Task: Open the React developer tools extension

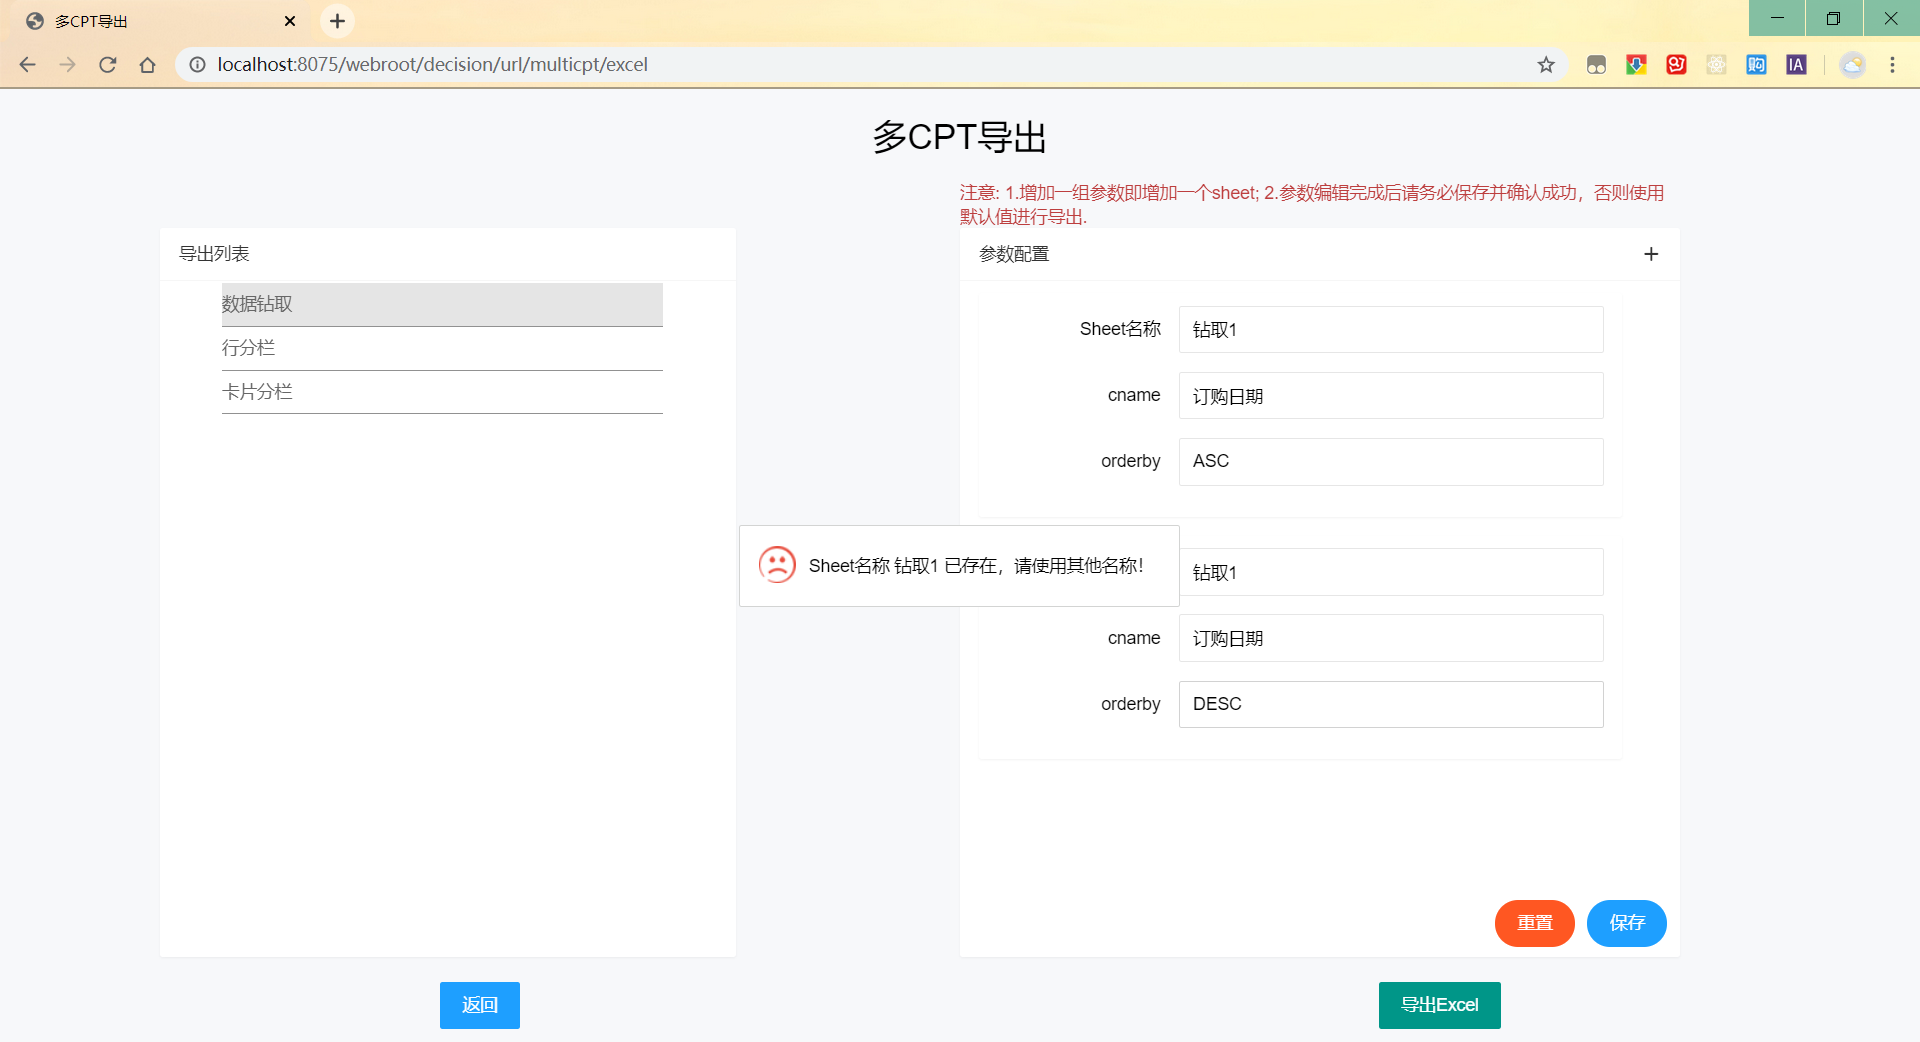Action: click(x=1716, y=65)
